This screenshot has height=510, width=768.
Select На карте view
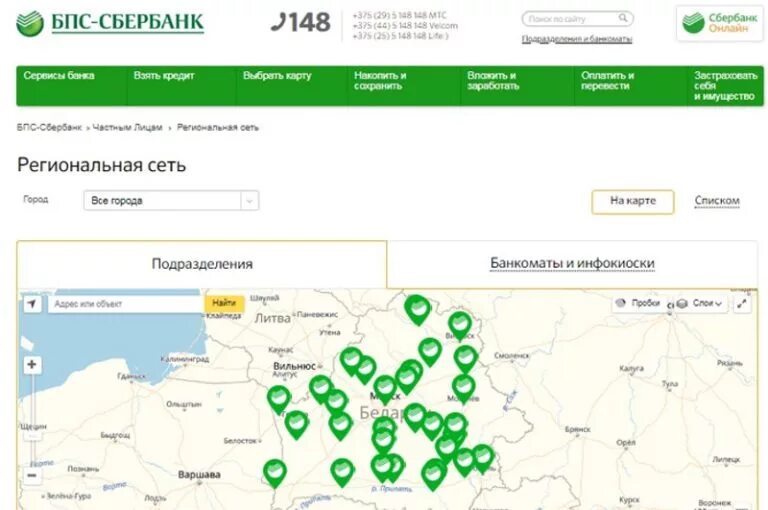click(633, 202)
